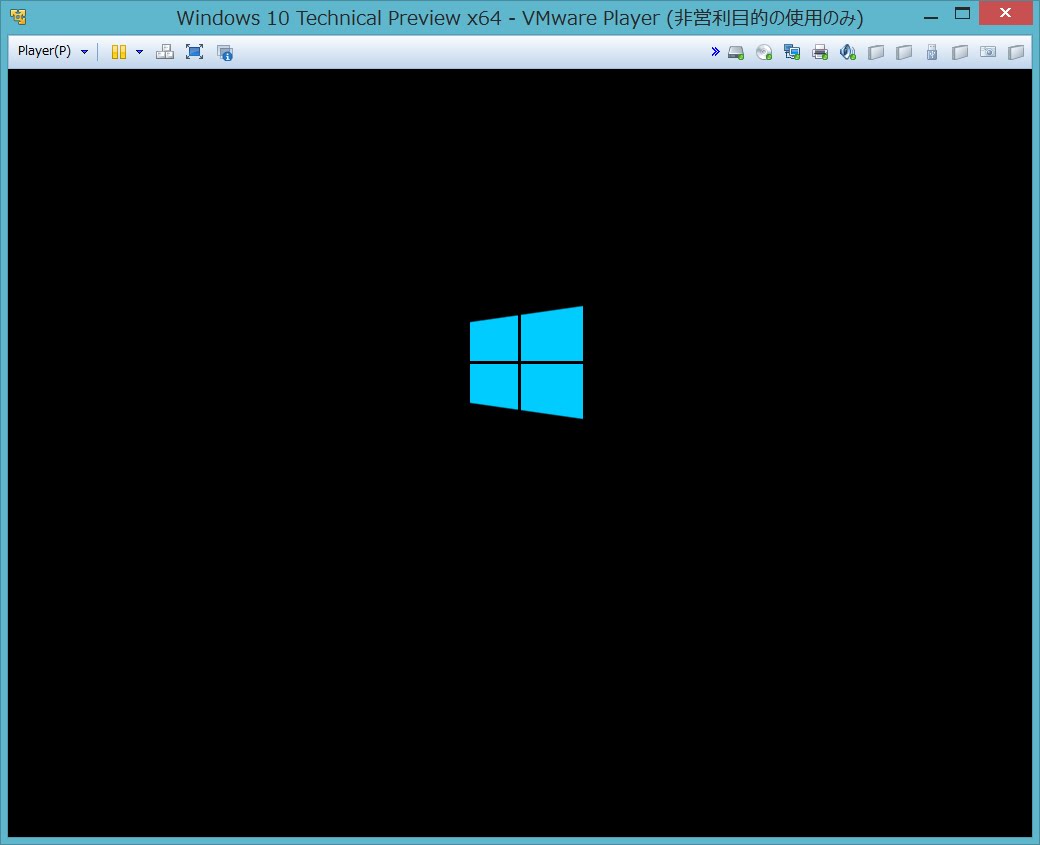This screenshot has width=1040, height=845.
Task: Click the webcam camera device icon
Action: (x=988, y=52)
